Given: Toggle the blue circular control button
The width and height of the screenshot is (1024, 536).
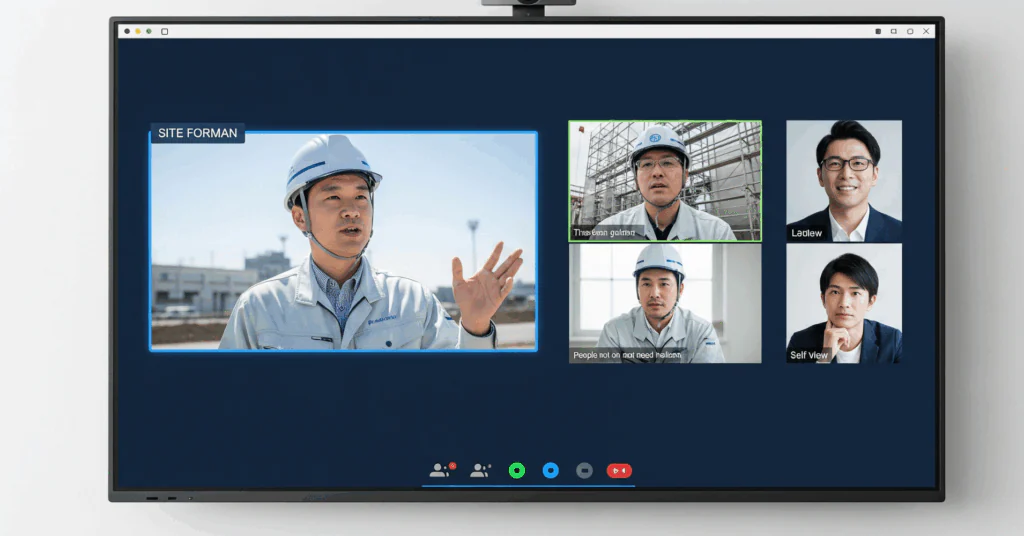Looking at the screenshot, I should coord(551,470).
